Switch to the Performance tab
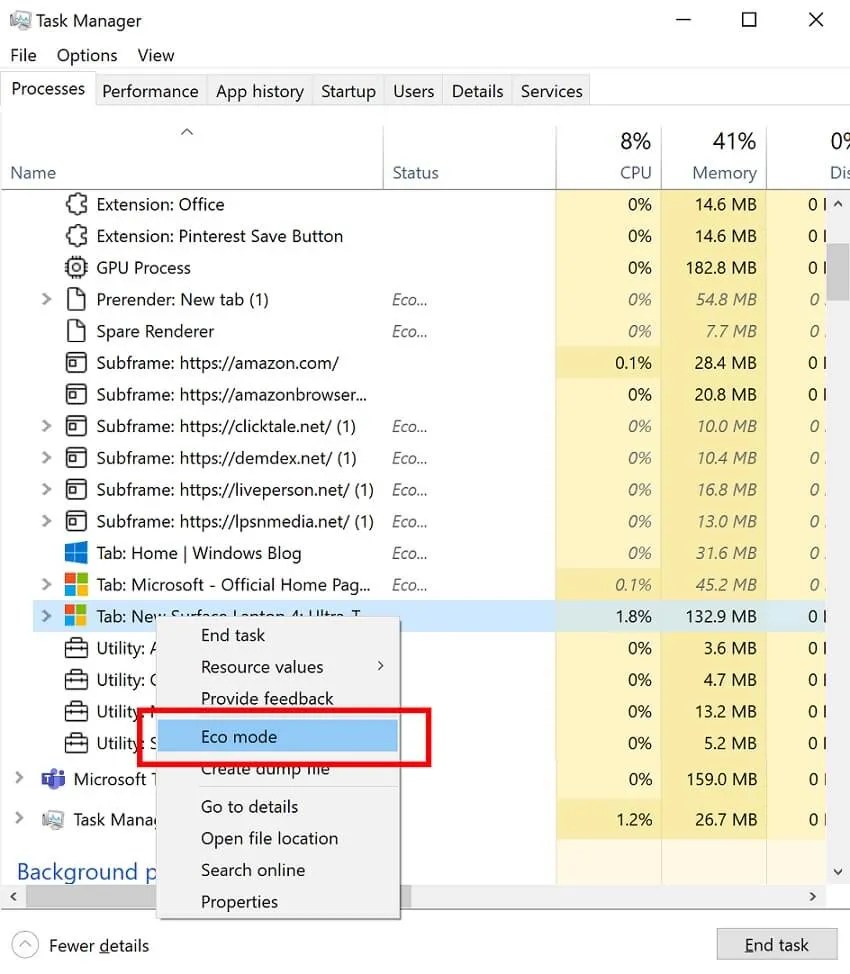The height and width of the screenshot is (974, 850). [x=150, y=90]
